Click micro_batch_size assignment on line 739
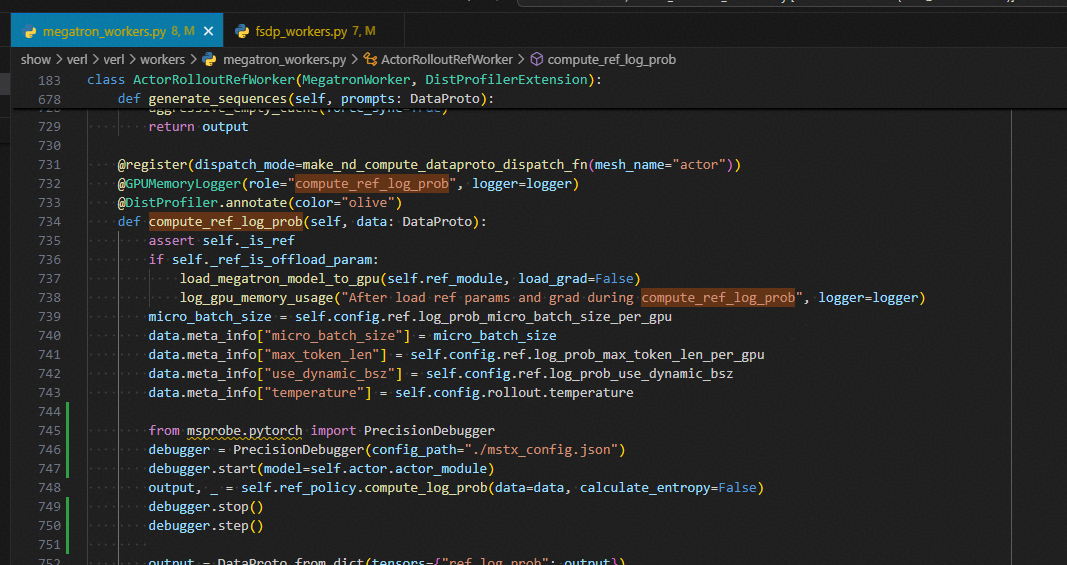This screenshot has width=1067, height=565. pyautogui.click(x=410, y=317)
